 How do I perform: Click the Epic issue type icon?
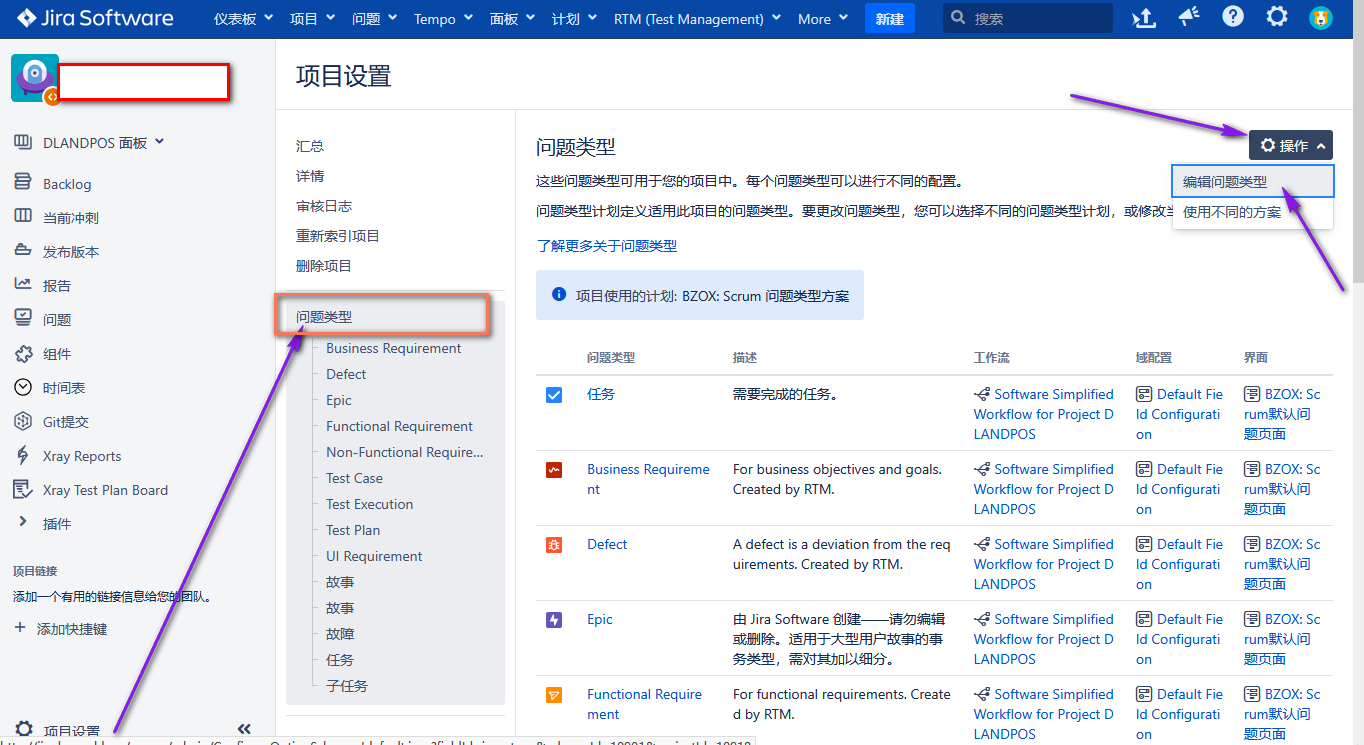(x=554, y=620)
